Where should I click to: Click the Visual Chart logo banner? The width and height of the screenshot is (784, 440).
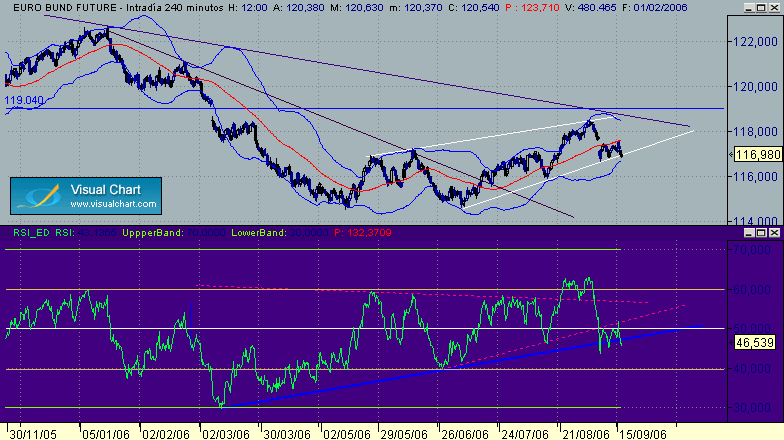point(86,196)
